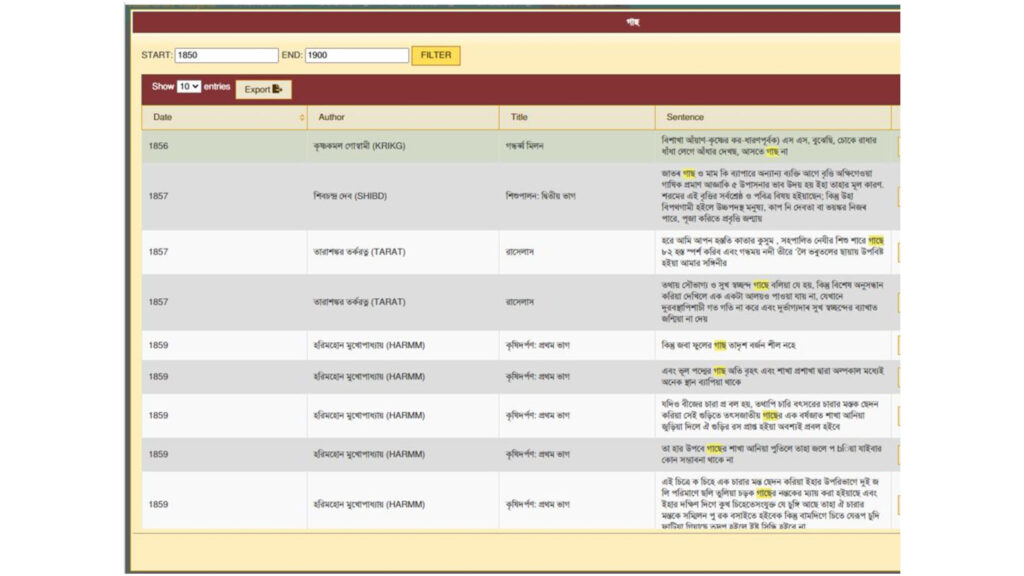The image size is (1024, 576).
Task: Click the START year input field
Action: (x=226, y=56)
